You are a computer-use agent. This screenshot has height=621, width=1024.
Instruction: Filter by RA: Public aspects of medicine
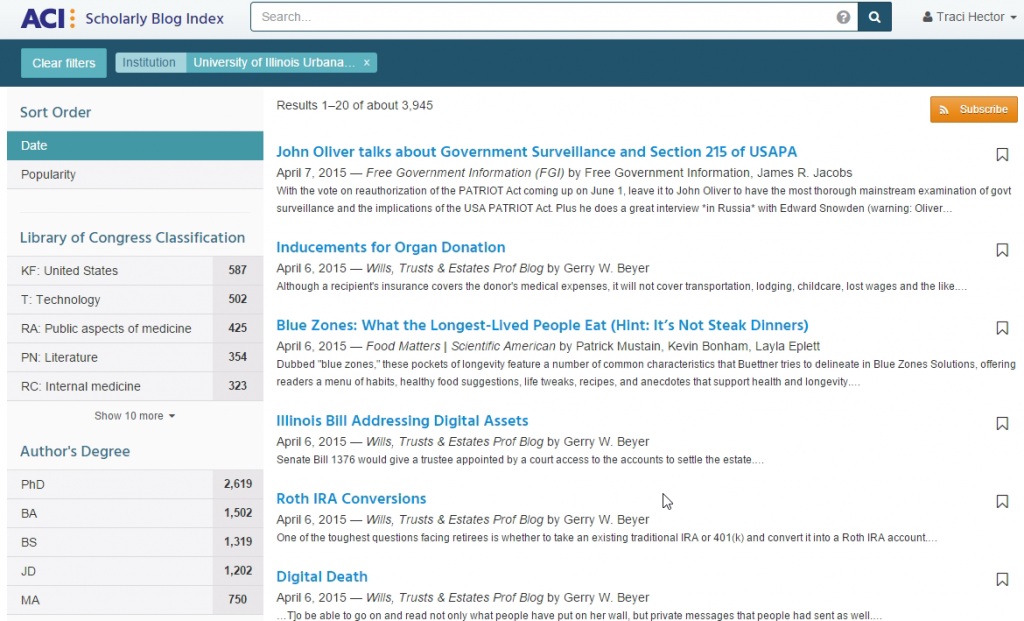[135, 328]
